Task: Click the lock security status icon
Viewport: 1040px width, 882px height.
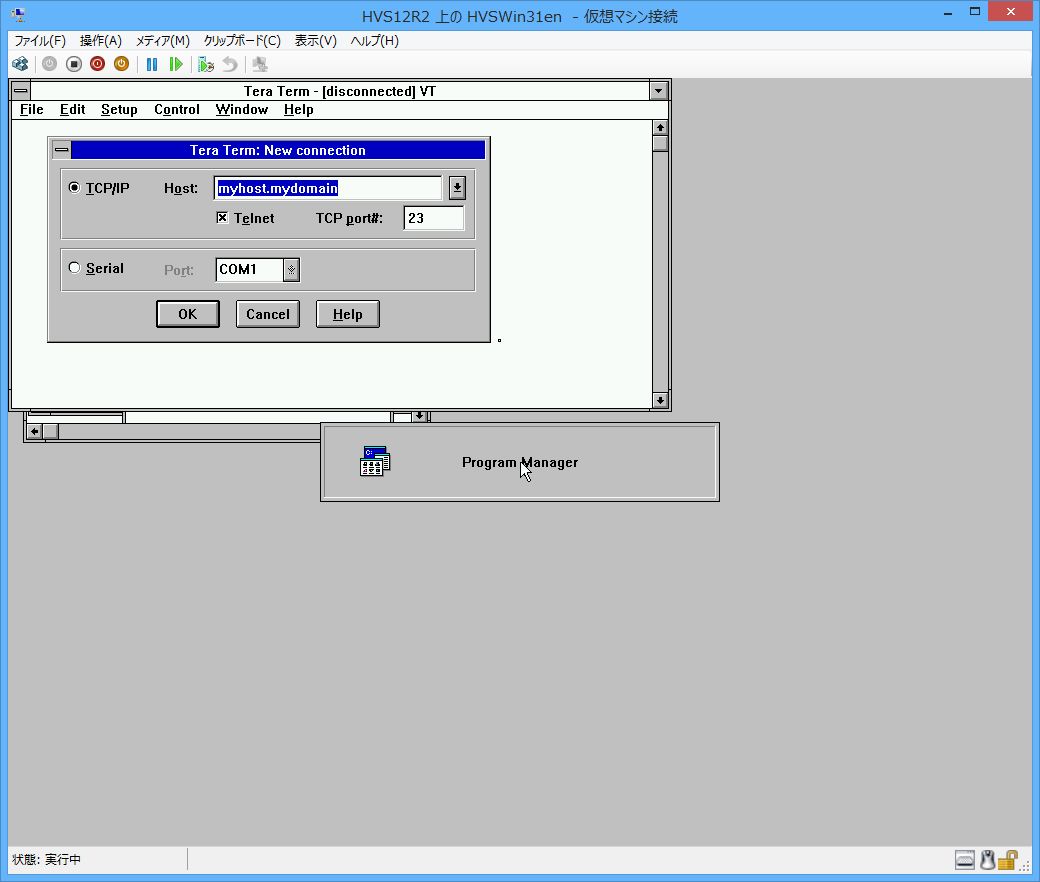Action: pyautogui.click(x=1008, y=860)
